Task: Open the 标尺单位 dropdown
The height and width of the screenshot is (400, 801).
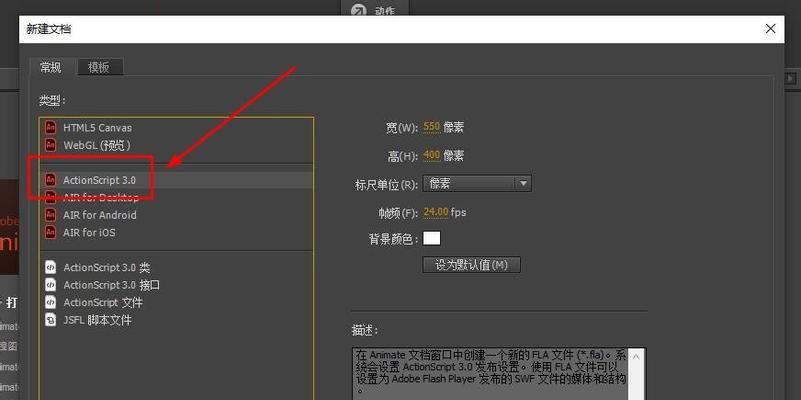Action: click(x=477, y=183)
